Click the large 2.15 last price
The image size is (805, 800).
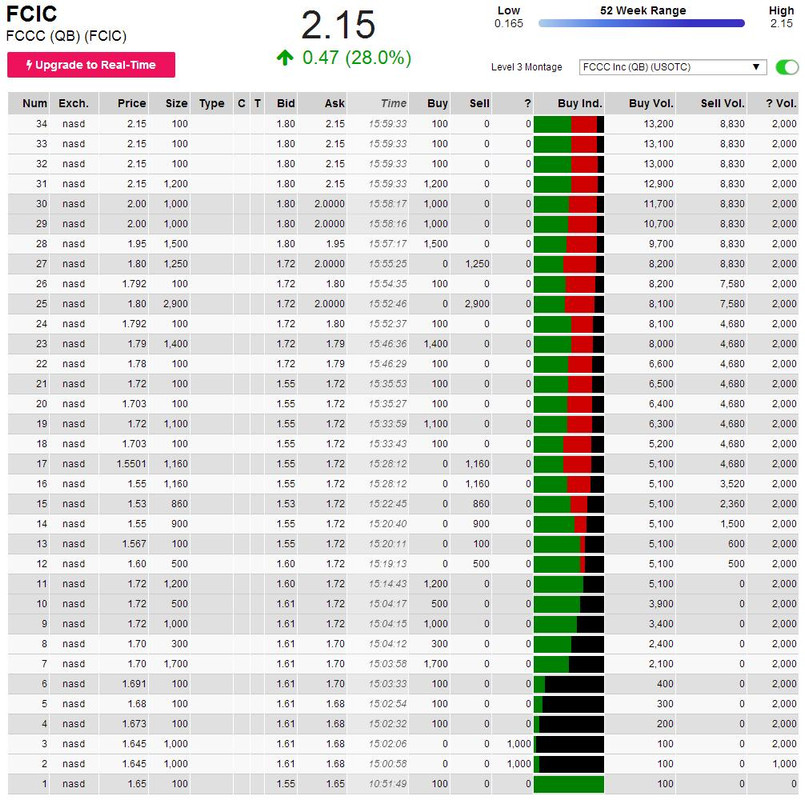click(x=338, y=25)
